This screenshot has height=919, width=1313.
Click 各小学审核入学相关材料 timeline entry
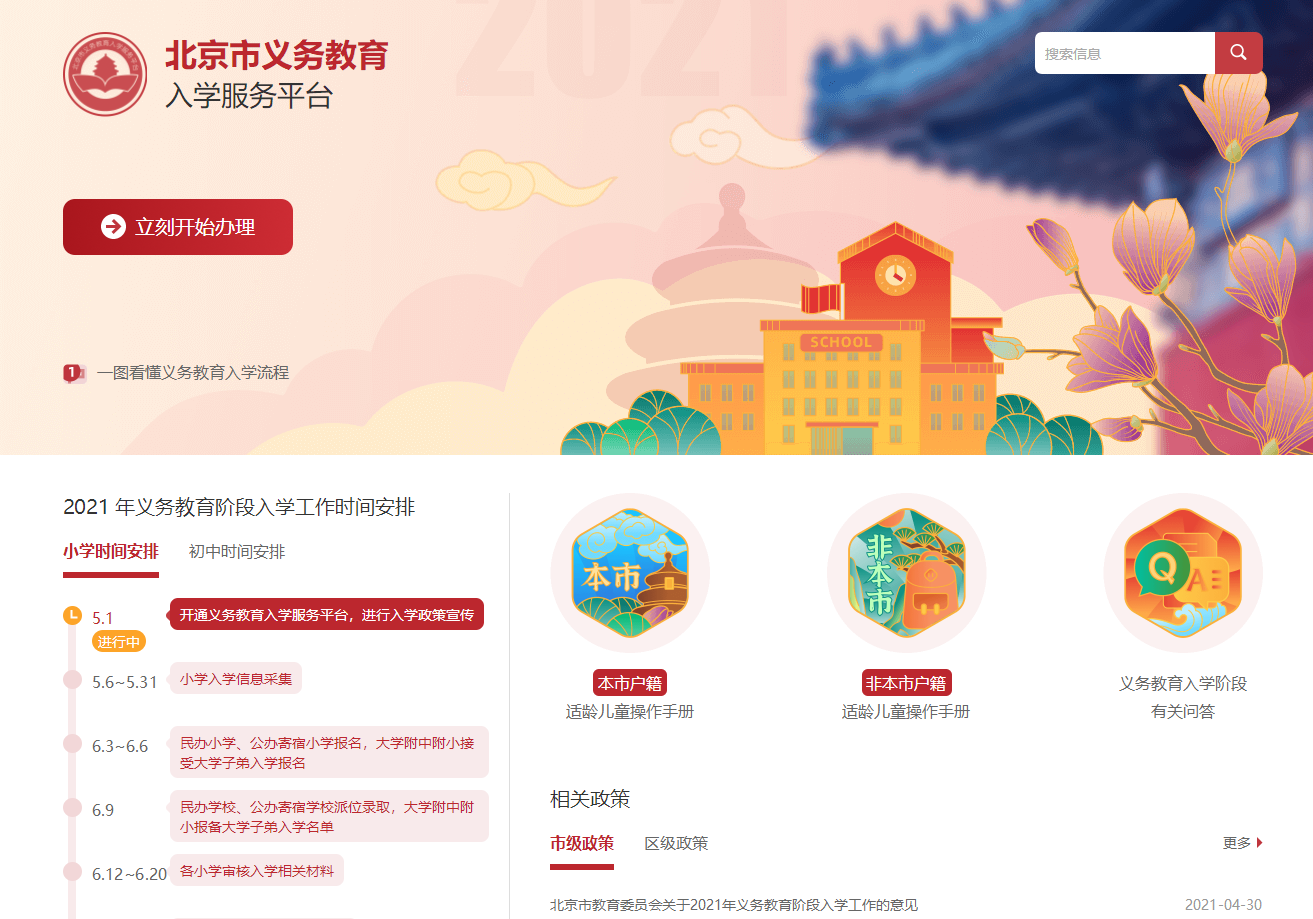point(257,870)
